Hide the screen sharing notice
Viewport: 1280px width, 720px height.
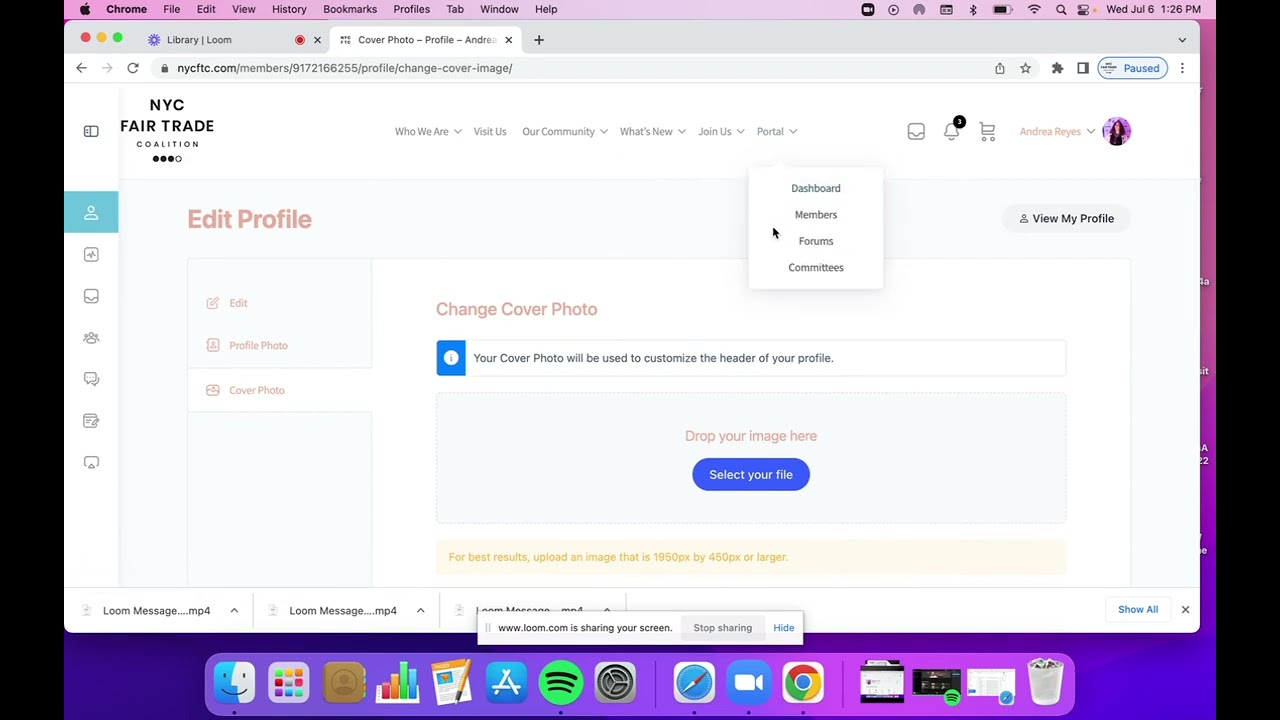point(784,628)
